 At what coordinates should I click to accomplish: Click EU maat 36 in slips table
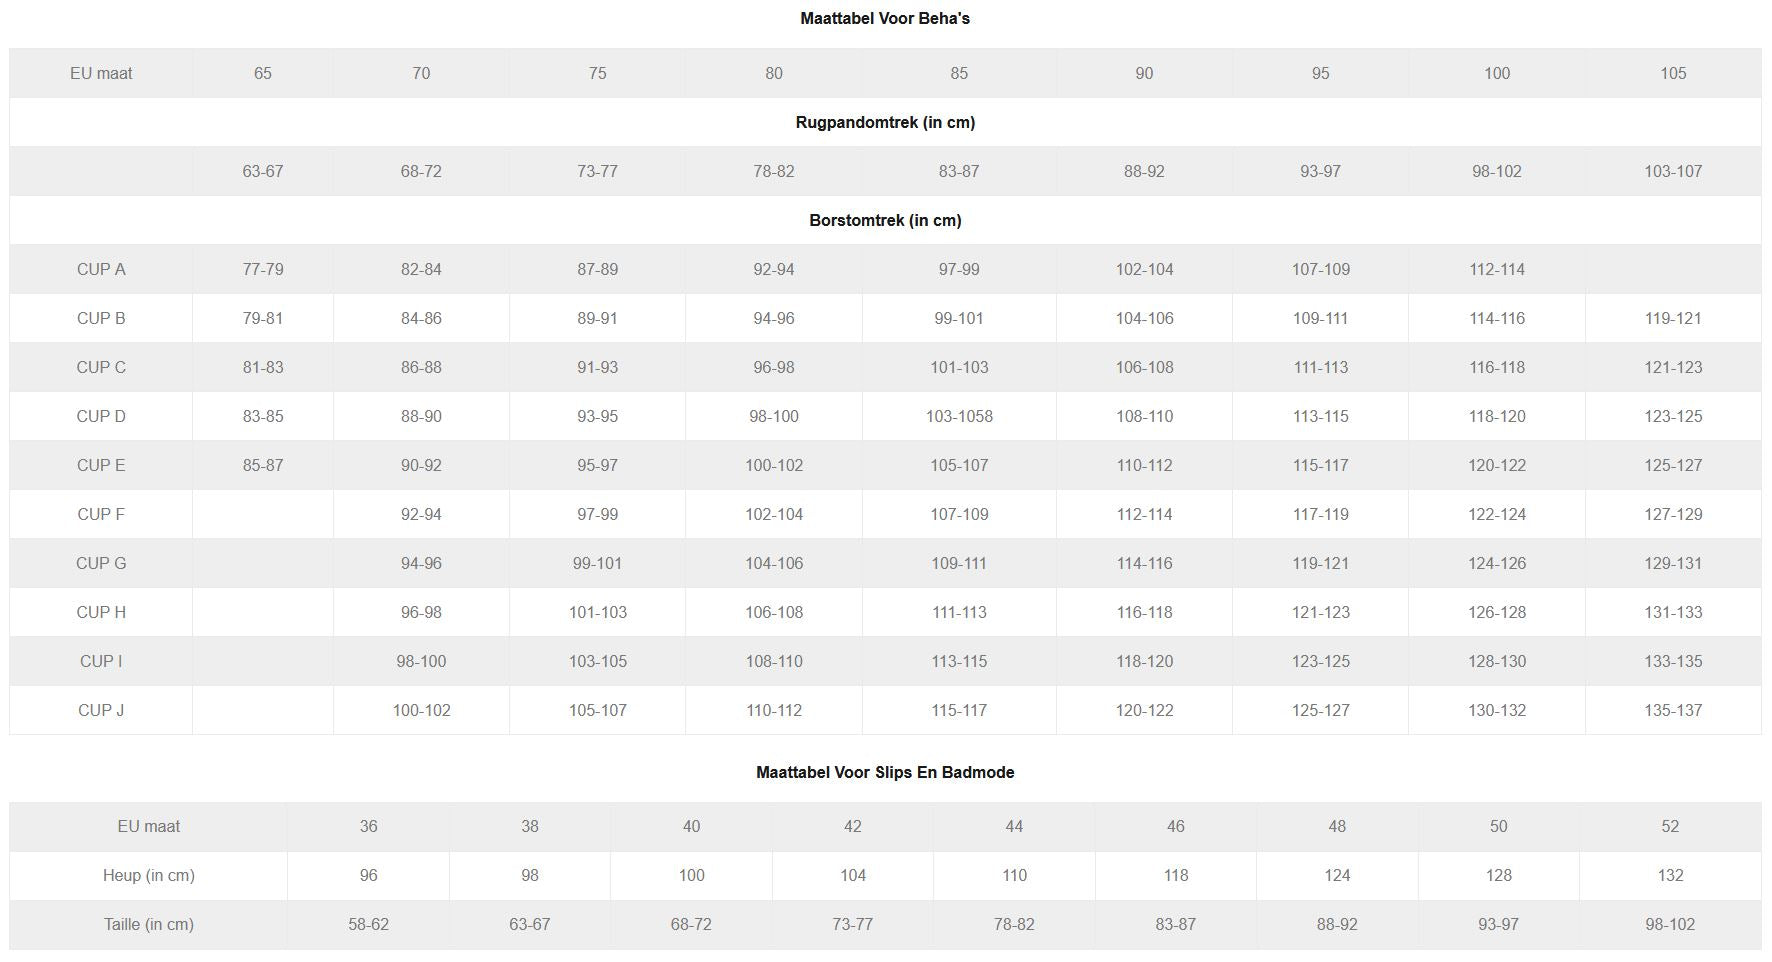tap(368, 826)
